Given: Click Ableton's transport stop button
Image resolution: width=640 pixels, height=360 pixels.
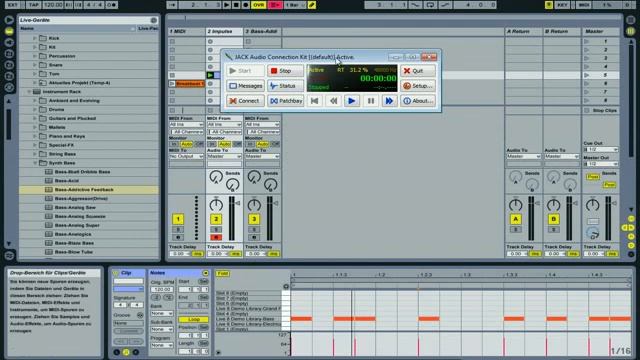Looking at the screenshot, I should coord(236,5).
